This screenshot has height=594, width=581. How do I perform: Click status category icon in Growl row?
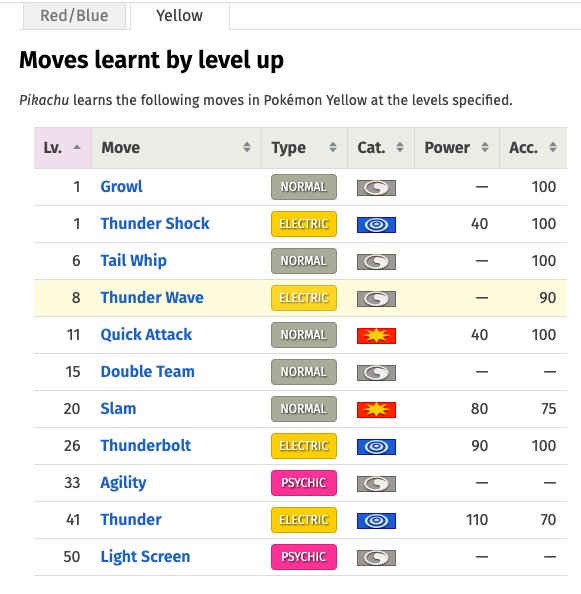[x=376, y=188]
